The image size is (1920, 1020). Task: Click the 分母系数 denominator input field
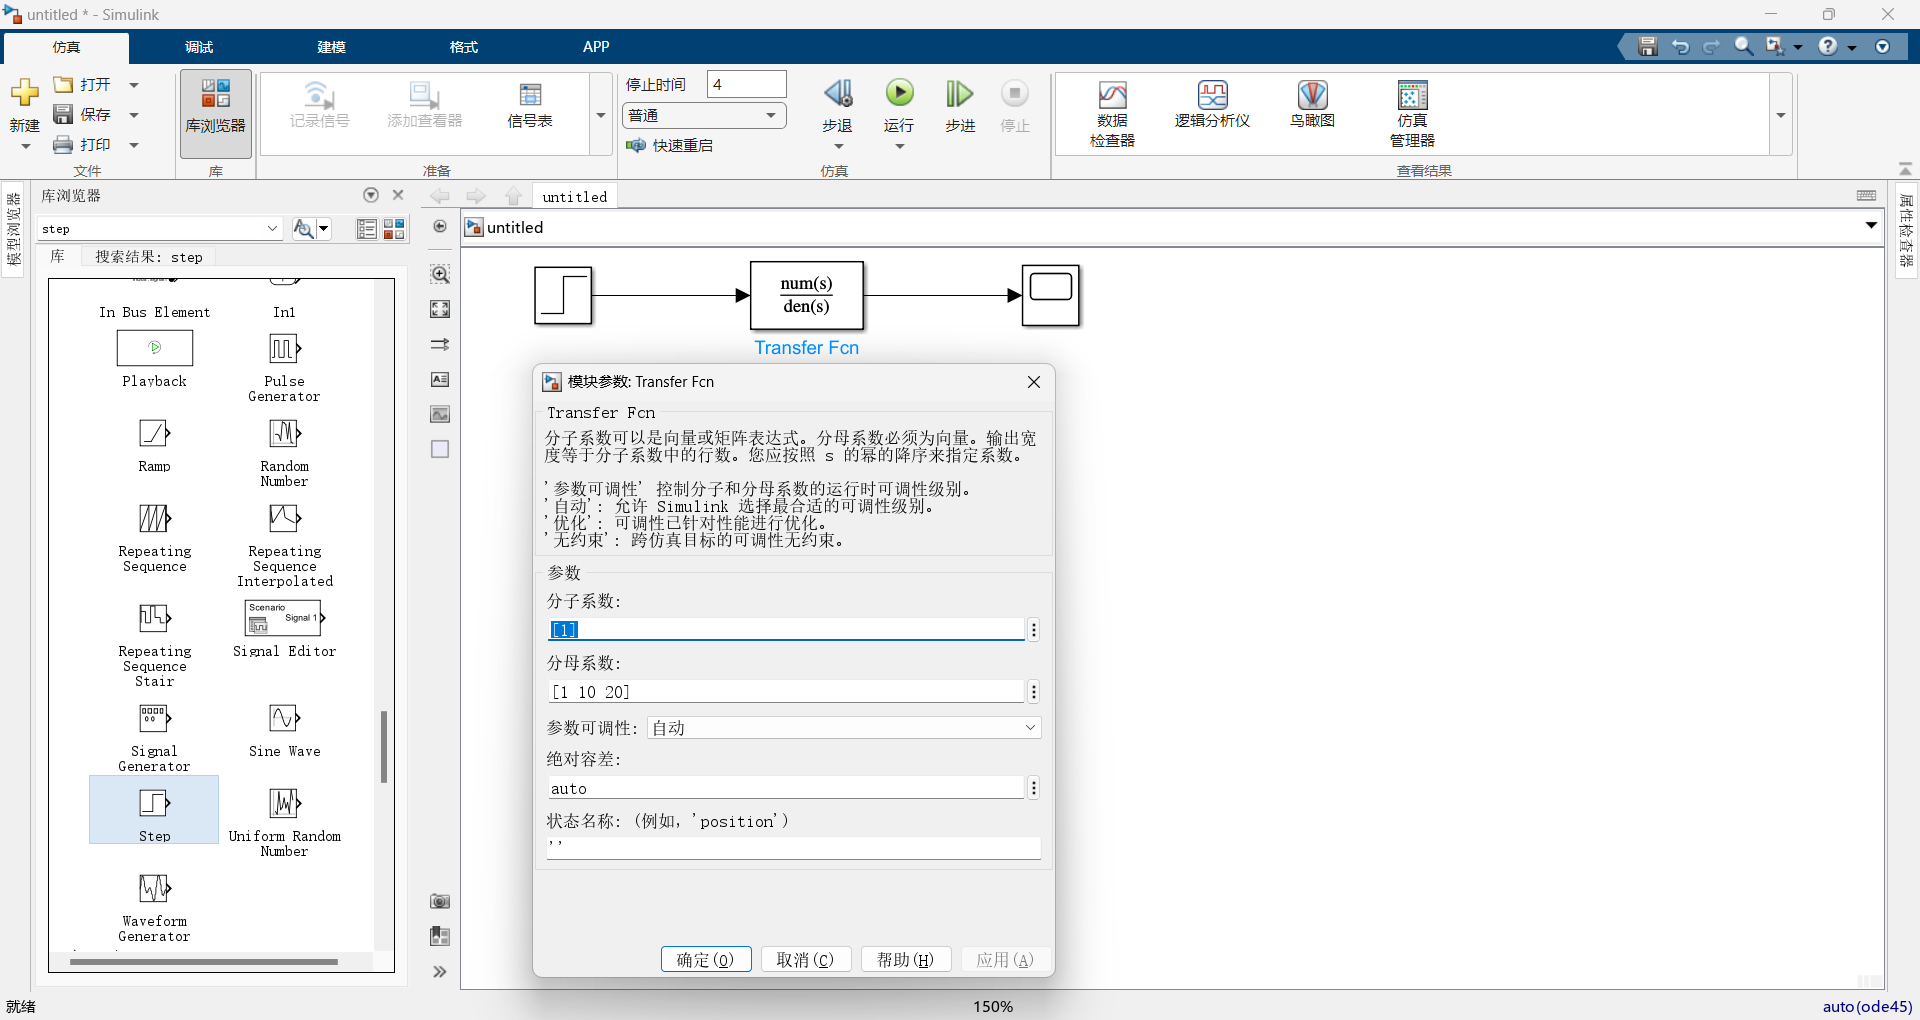click(x=786, y=692)
